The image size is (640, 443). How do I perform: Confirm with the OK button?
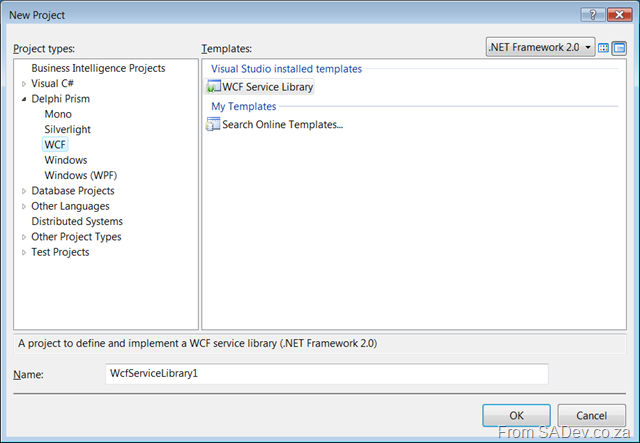click(516, 416)
